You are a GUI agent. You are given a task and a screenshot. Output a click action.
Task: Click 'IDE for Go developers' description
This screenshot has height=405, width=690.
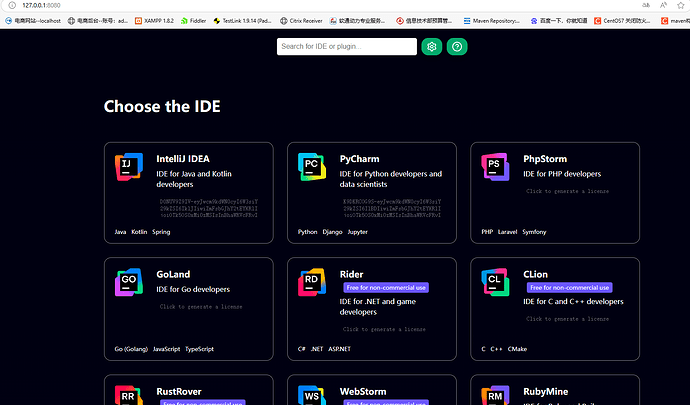pyautogui.click(x=193, y=289)
